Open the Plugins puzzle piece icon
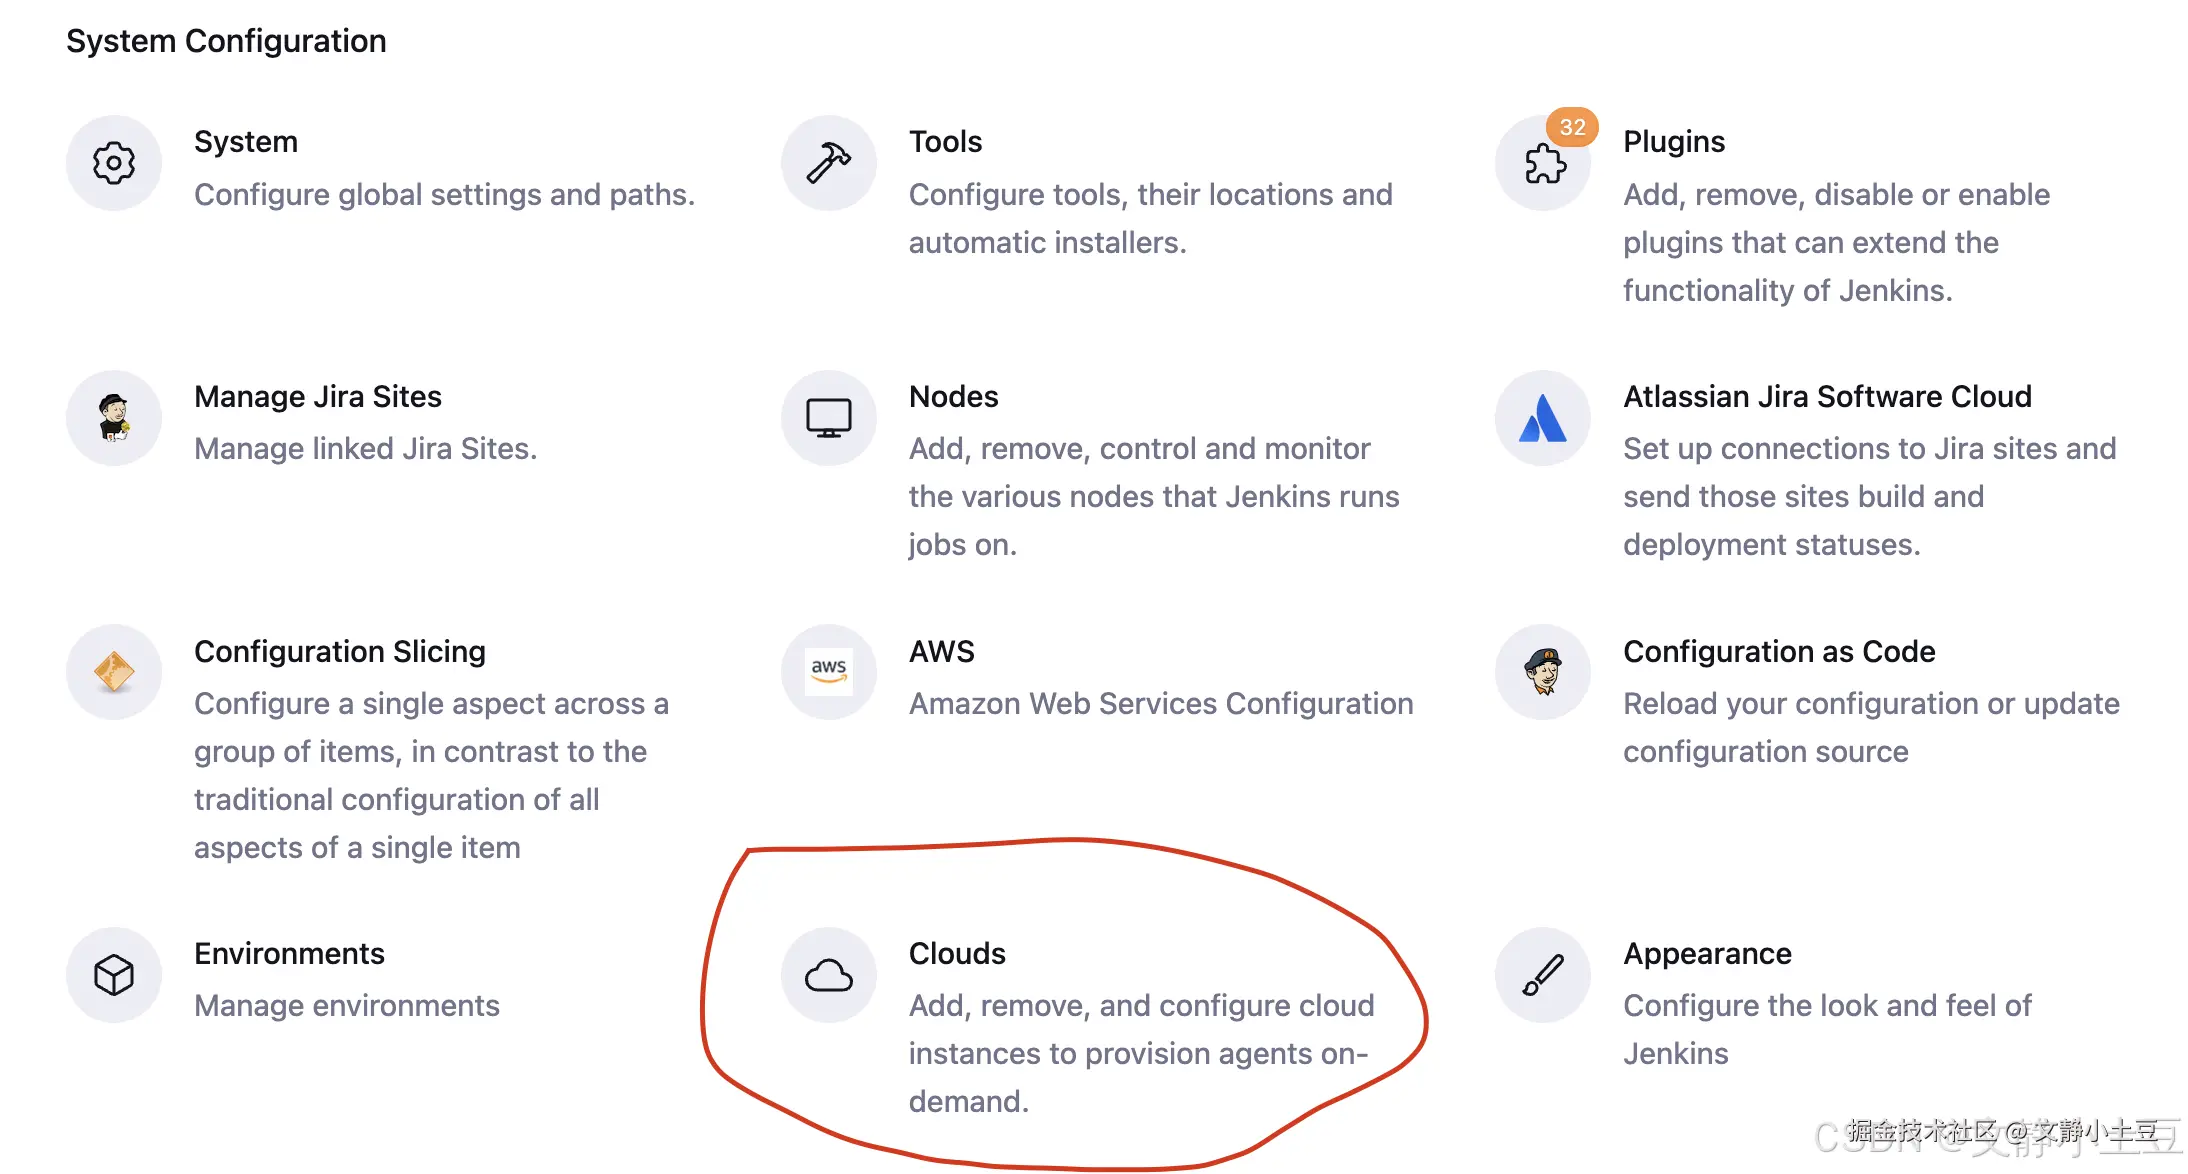This screenshot has height=1174, width=2188. click(x=1543, y=165)
